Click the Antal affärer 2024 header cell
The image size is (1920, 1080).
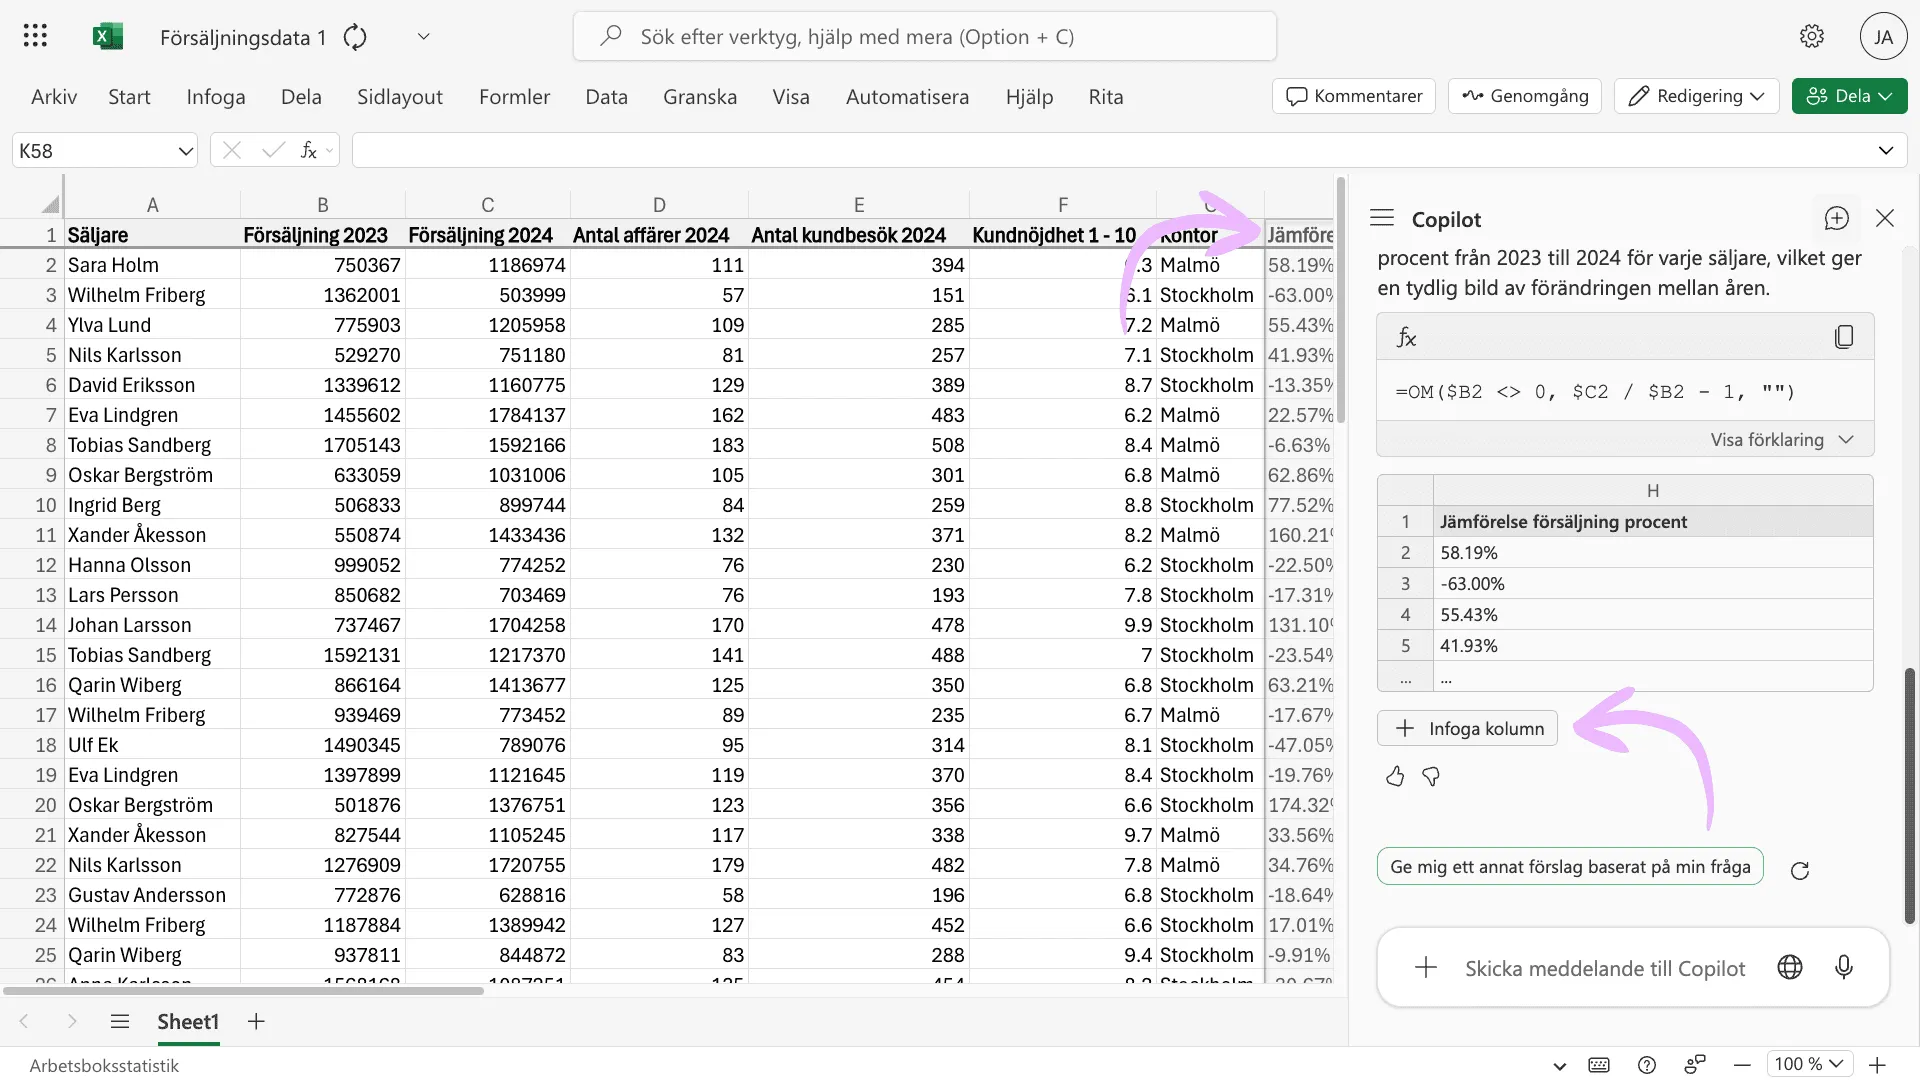coord(659,235)
